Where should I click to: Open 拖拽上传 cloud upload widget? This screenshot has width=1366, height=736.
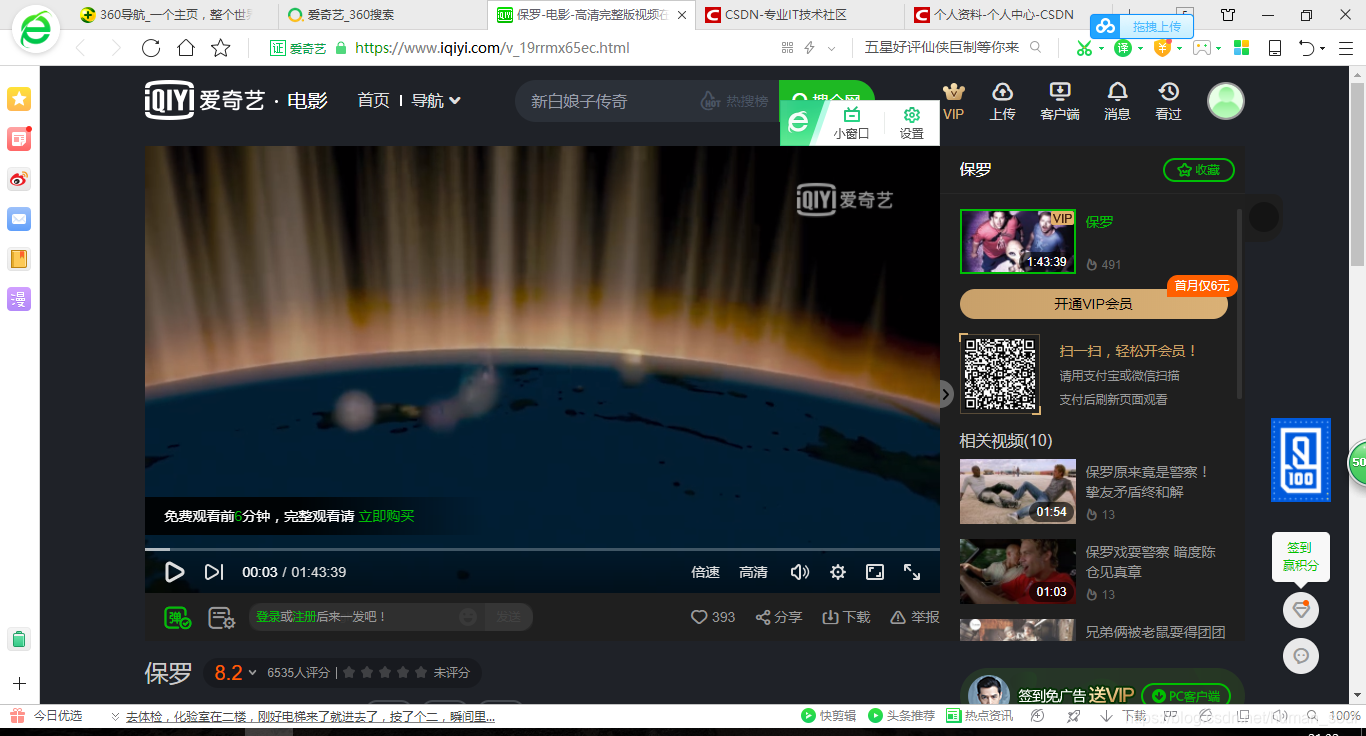(x=1144, y=26)
